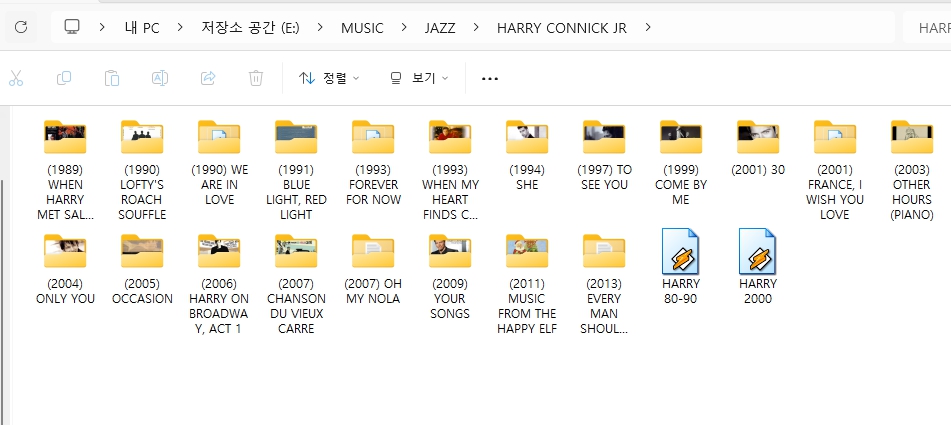Image resolution: width=951 pixels, height=425 pixels.
Task: Select (1993) FOREVER FOR NOW folder
Action: click(373, 162)
